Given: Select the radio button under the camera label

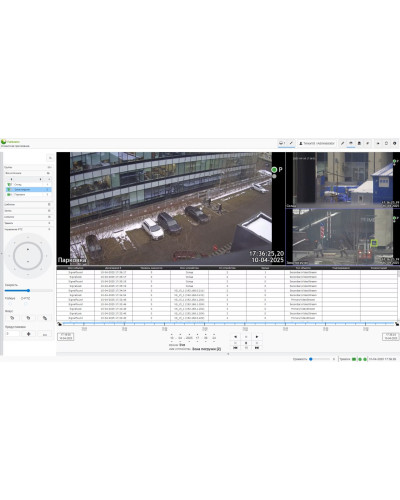Looking at the screenshot, I should (x=10, y=303).
